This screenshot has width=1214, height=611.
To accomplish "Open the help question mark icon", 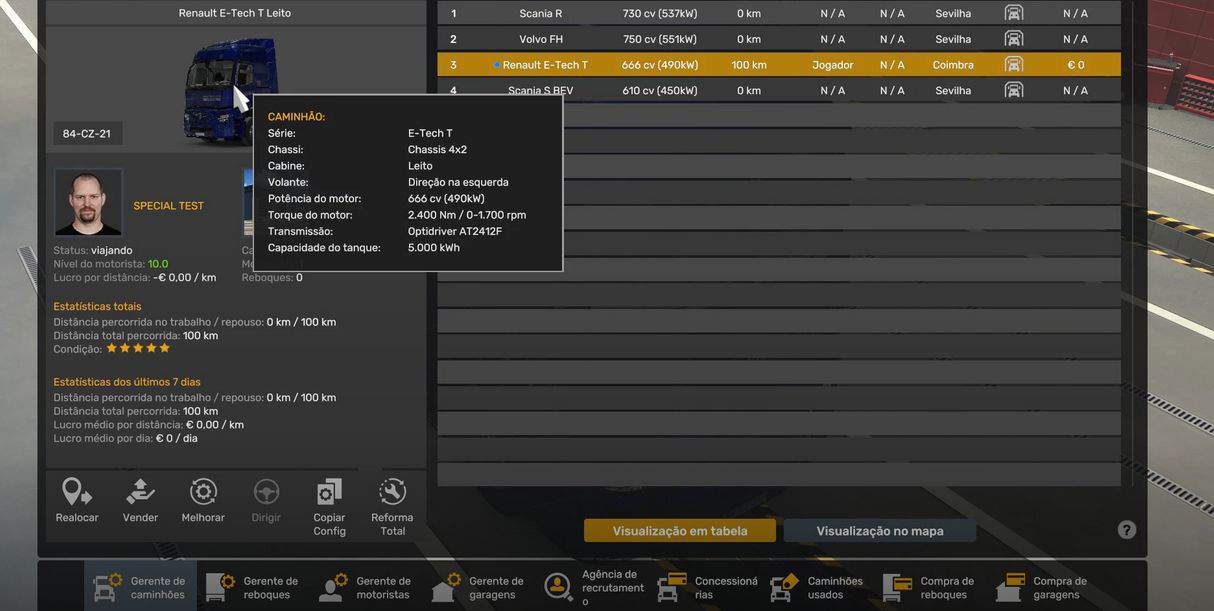I will coord(1127,530).
